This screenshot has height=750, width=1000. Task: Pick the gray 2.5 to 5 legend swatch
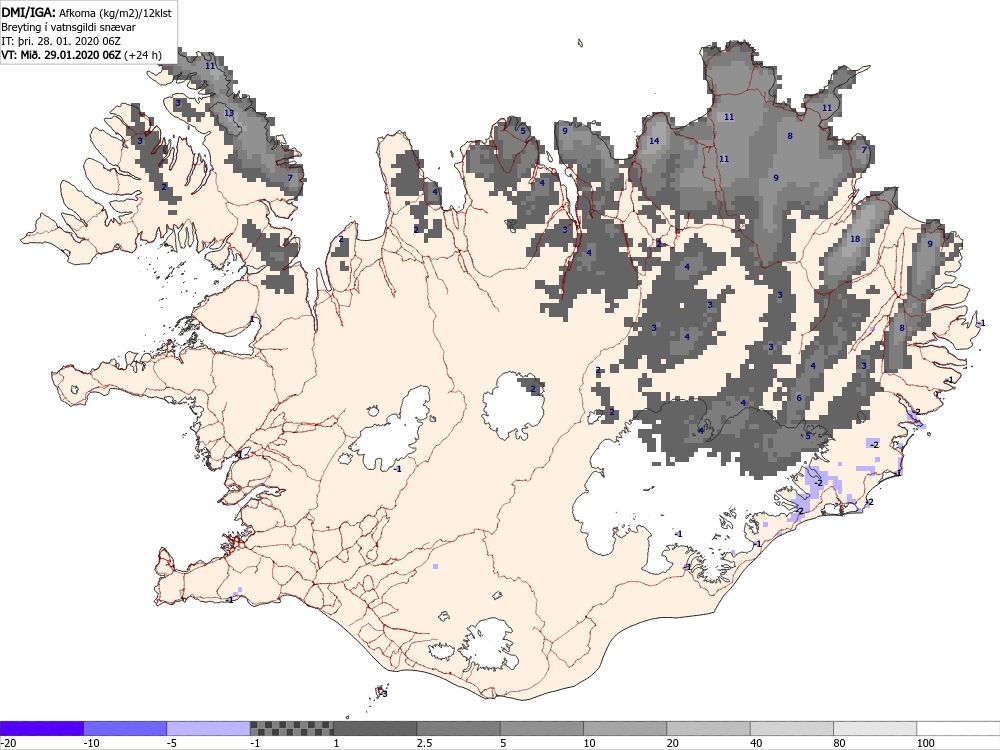coord(459,728)
